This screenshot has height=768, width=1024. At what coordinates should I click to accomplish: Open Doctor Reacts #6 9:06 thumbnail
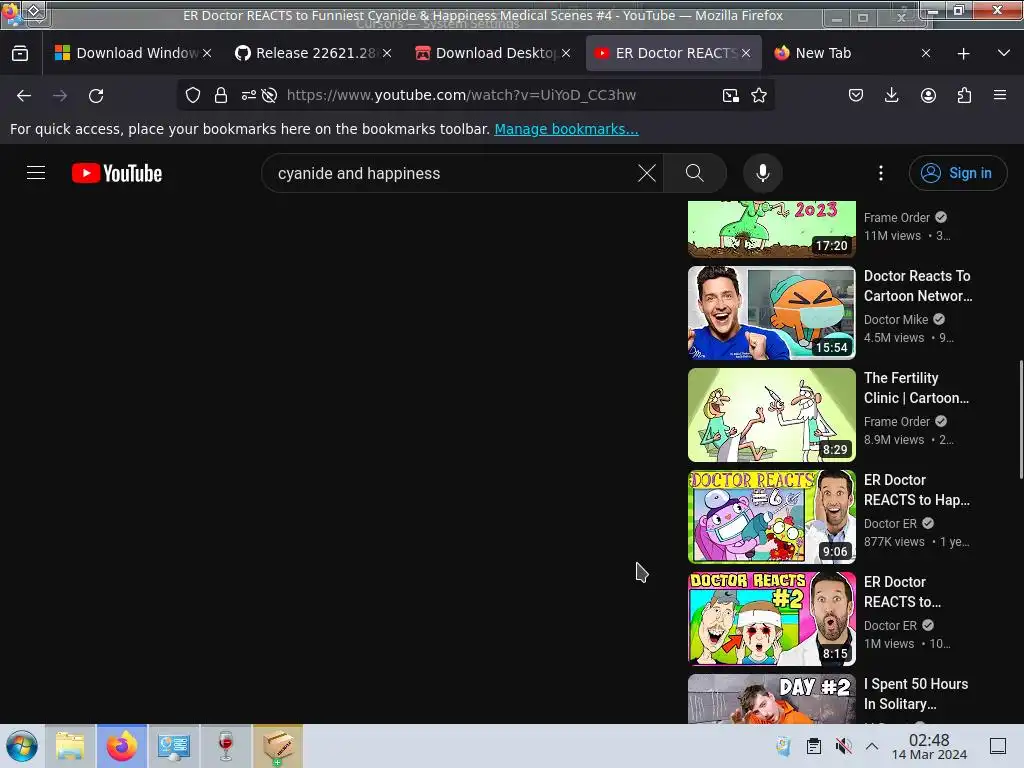tap(771, 517)
